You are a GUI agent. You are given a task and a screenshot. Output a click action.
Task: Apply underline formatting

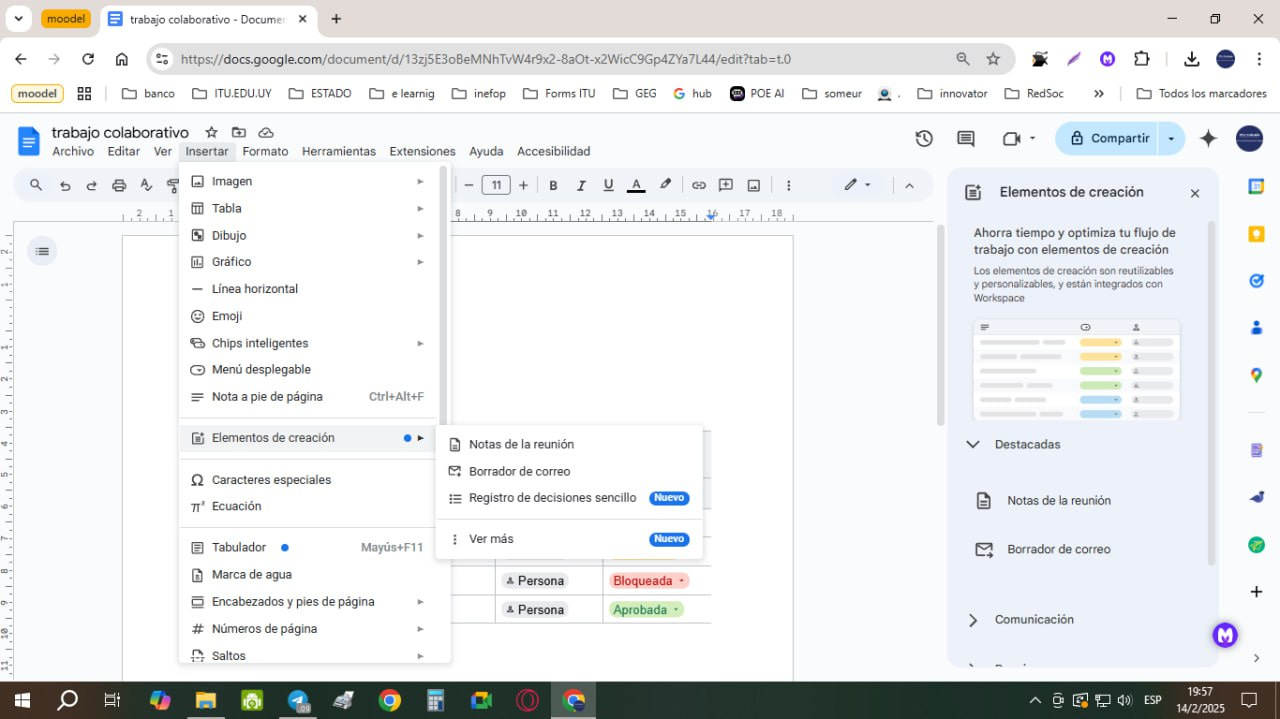(608, 185)
